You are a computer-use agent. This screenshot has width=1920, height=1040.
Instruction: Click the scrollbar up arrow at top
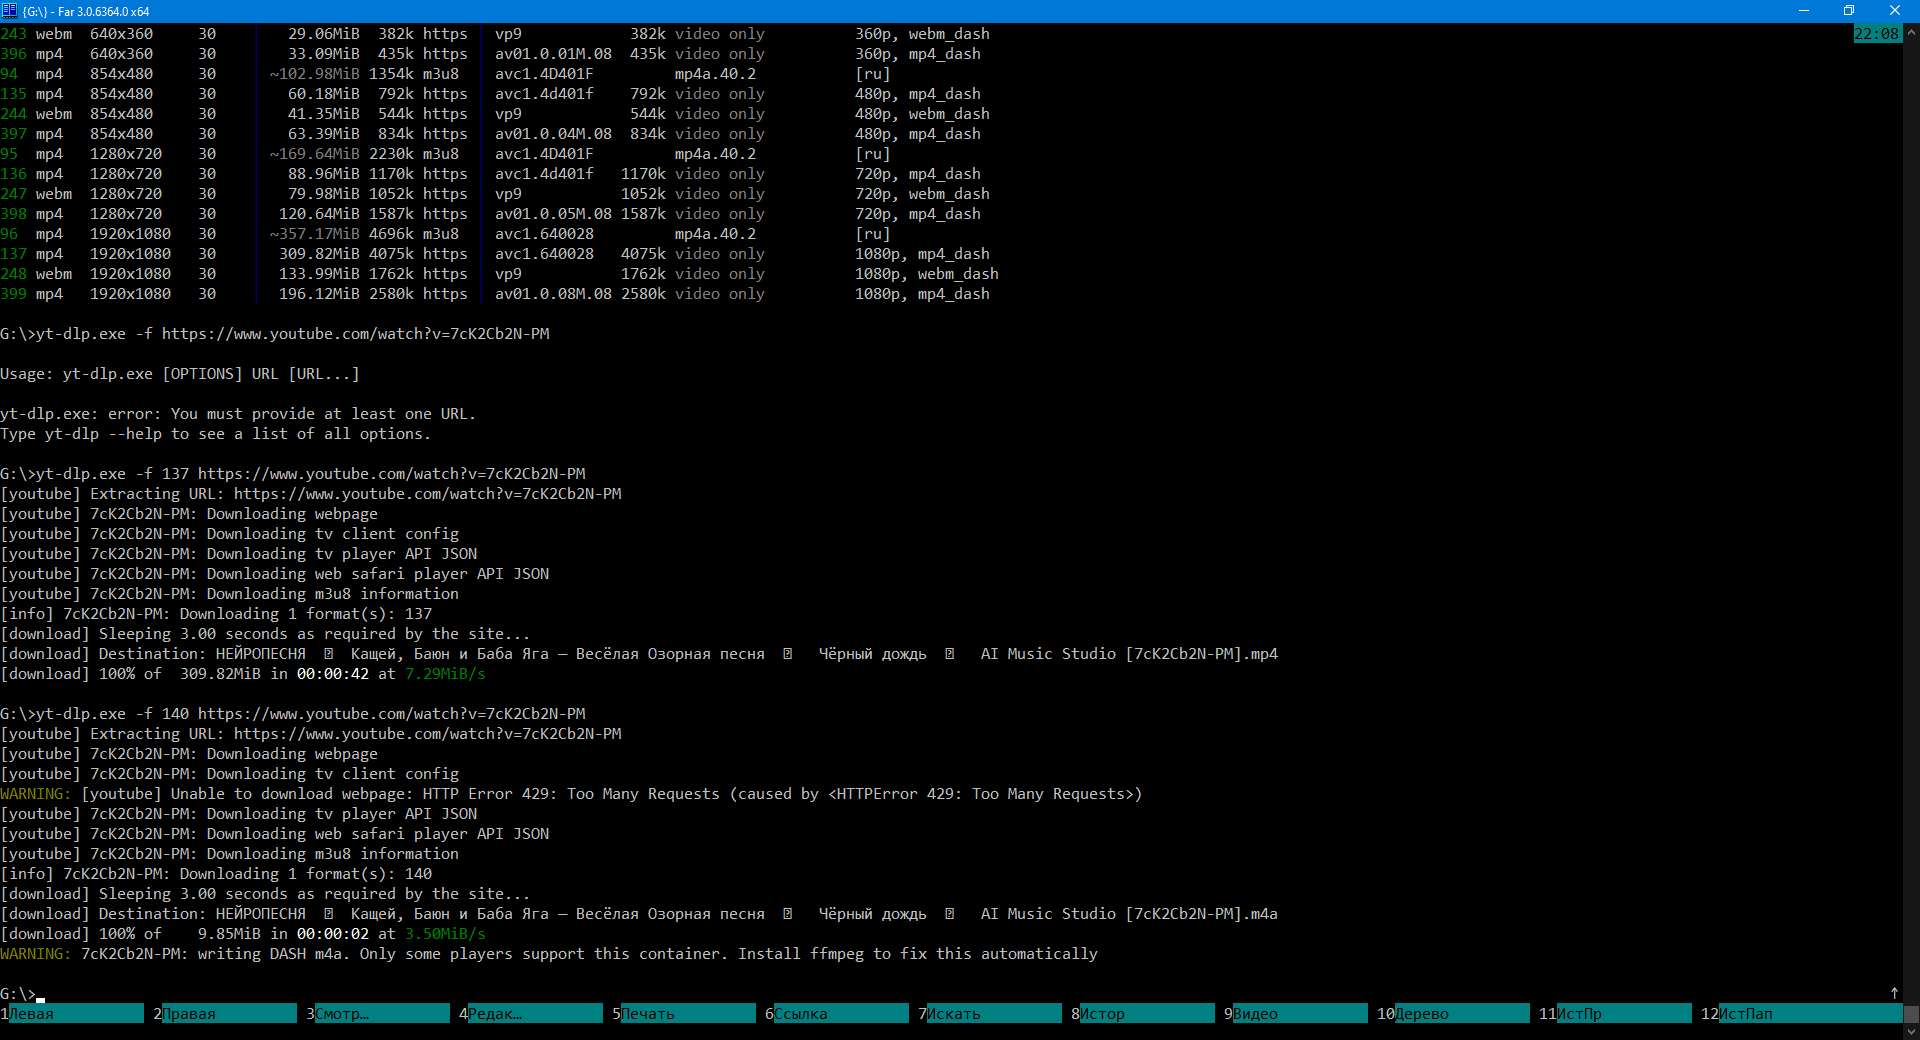tap(1911, 32)
